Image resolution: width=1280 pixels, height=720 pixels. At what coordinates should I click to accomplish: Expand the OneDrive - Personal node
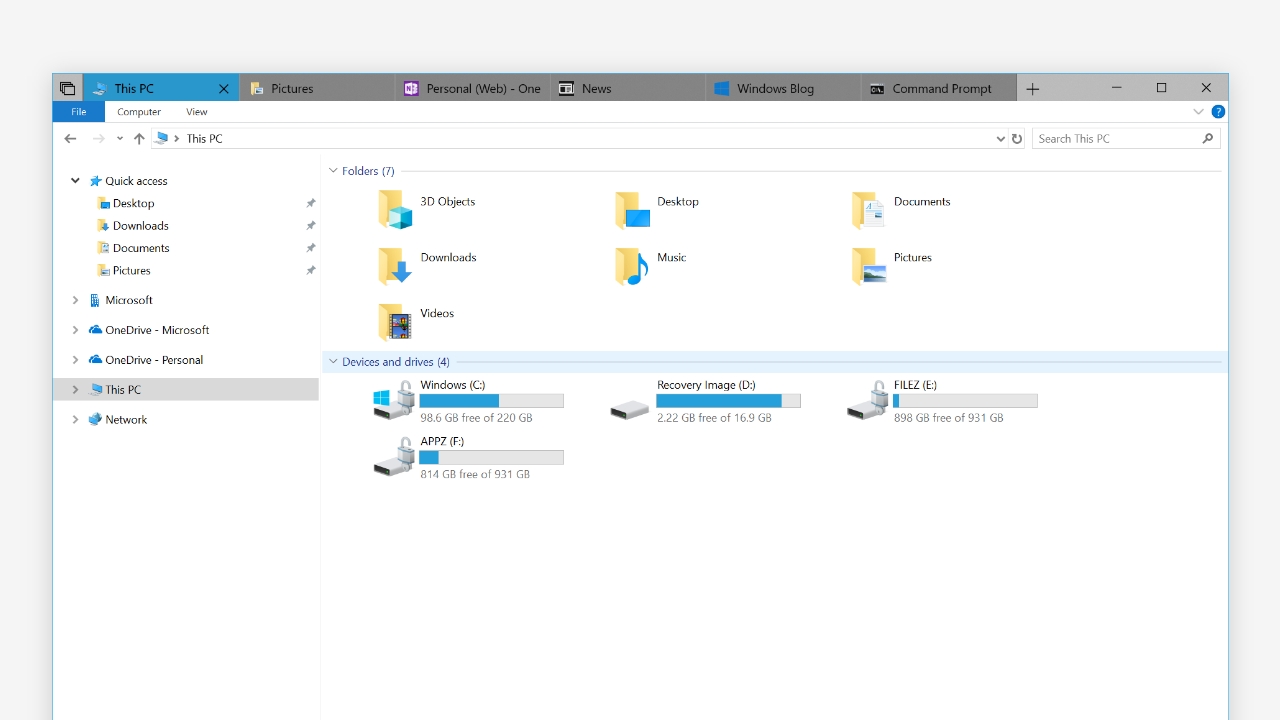pyautogui.click(x=75, y=360)
